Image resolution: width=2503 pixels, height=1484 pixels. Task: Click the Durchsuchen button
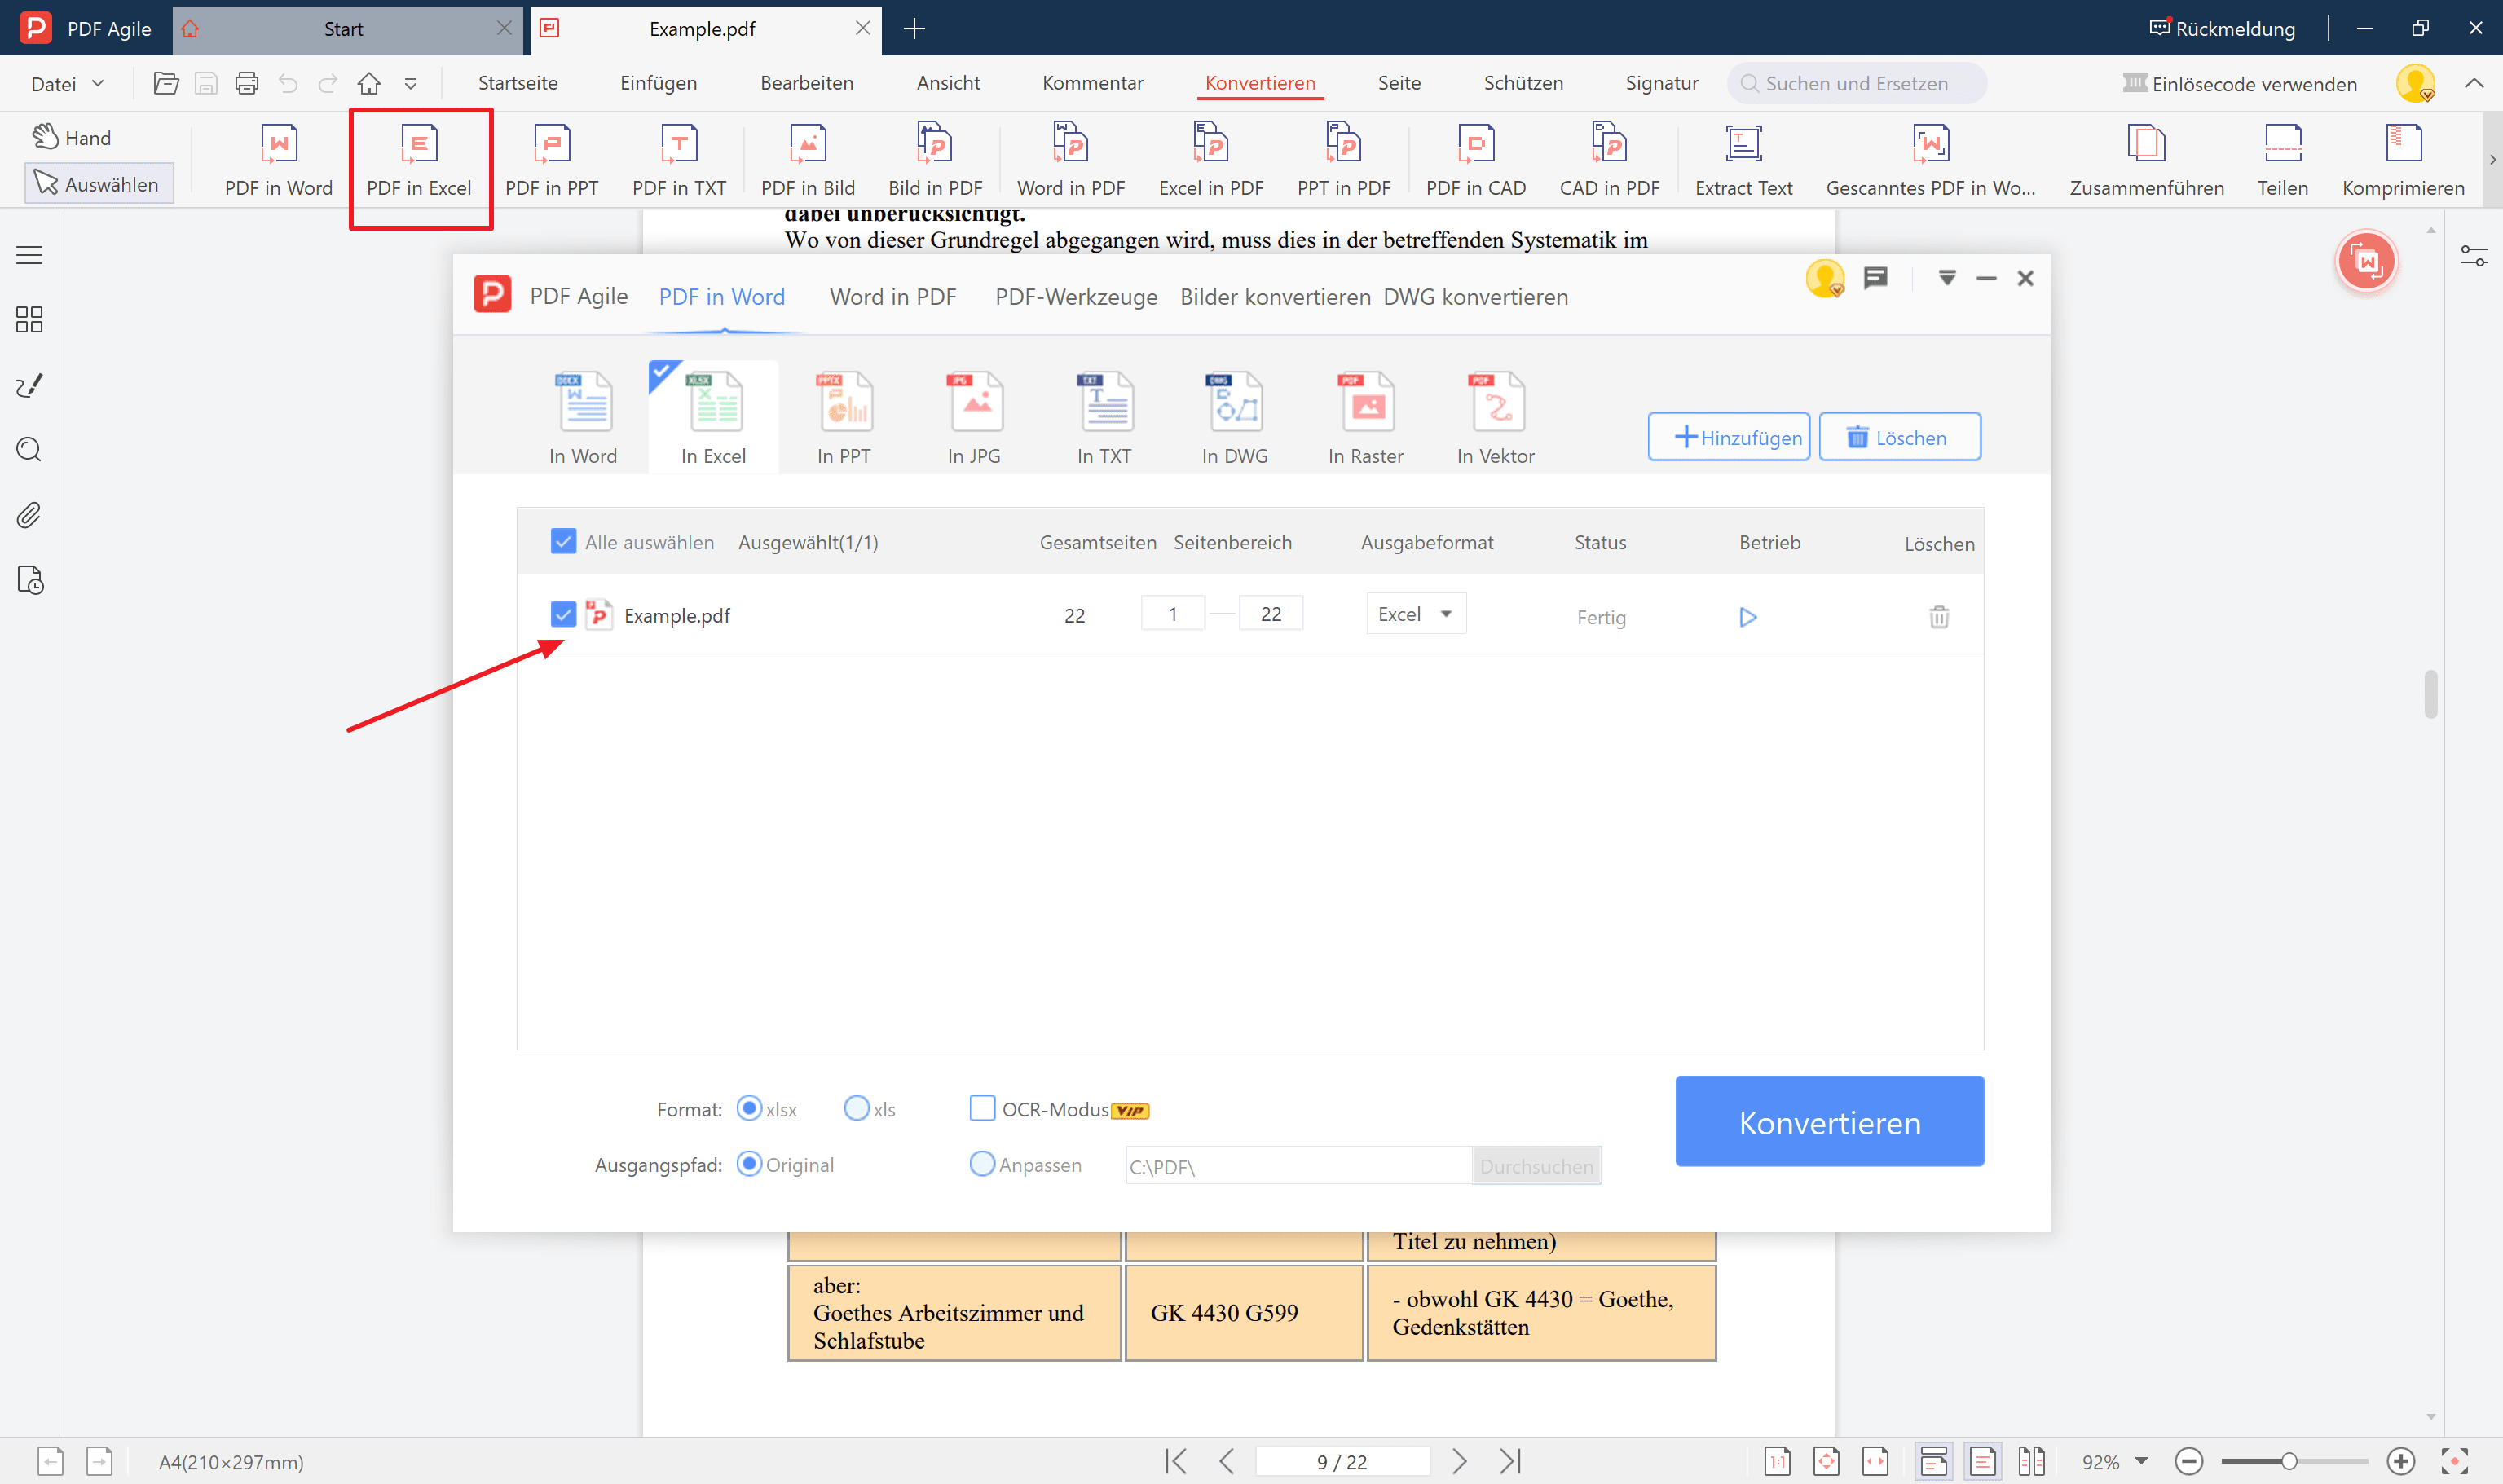click(1536, 1166)
